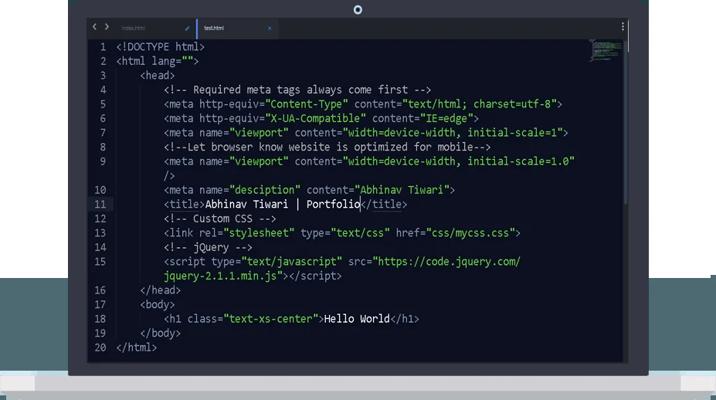This screenshot has height=400, width=716.
Task: Click the code minimap preview
Action: tap(605, 50)
